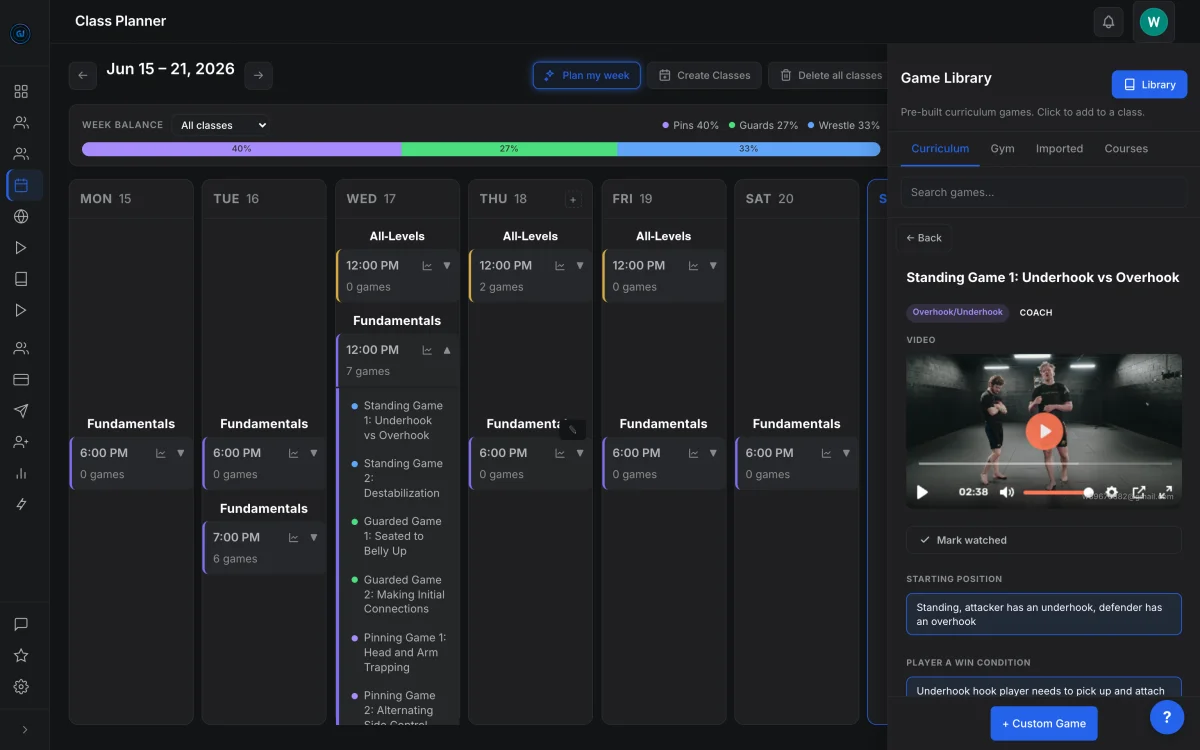This screenshot has width=1200, height=750.
Task: Expand Friday All-Levels 12:00 PM class
Action: point(713,266)
